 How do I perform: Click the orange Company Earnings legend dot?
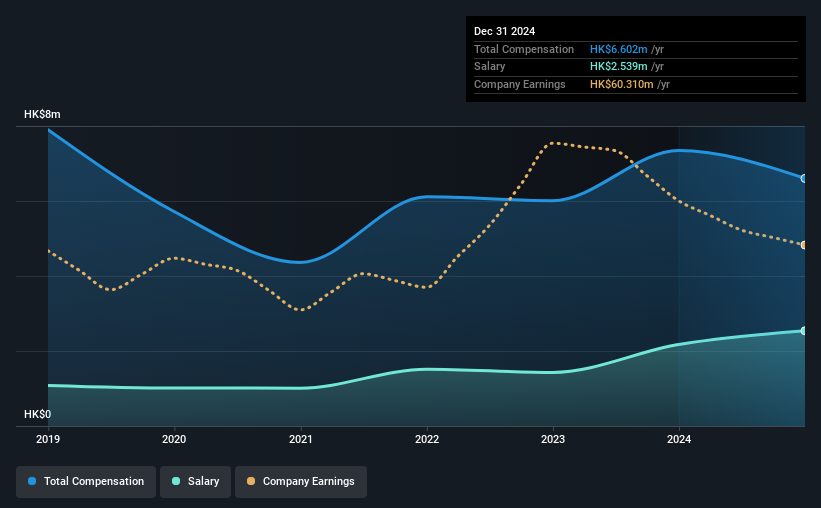point(251,481)
